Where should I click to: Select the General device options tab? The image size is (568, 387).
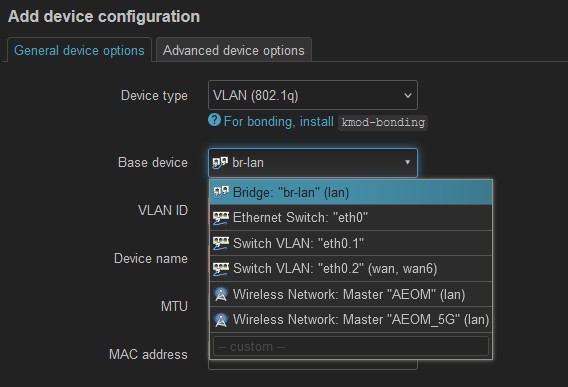[x=79, y=50]
